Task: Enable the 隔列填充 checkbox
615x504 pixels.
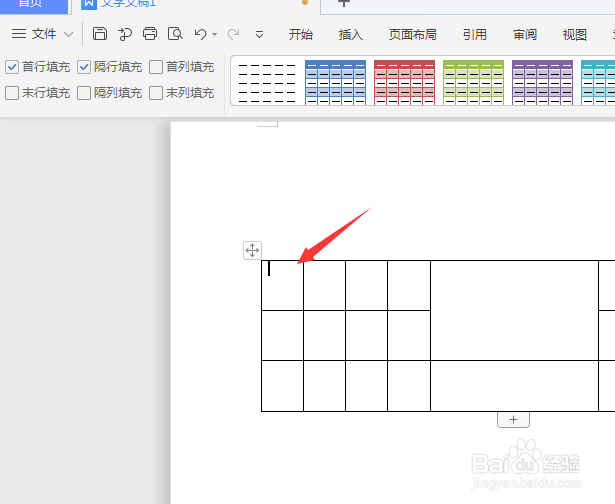Action: point(84,93)
